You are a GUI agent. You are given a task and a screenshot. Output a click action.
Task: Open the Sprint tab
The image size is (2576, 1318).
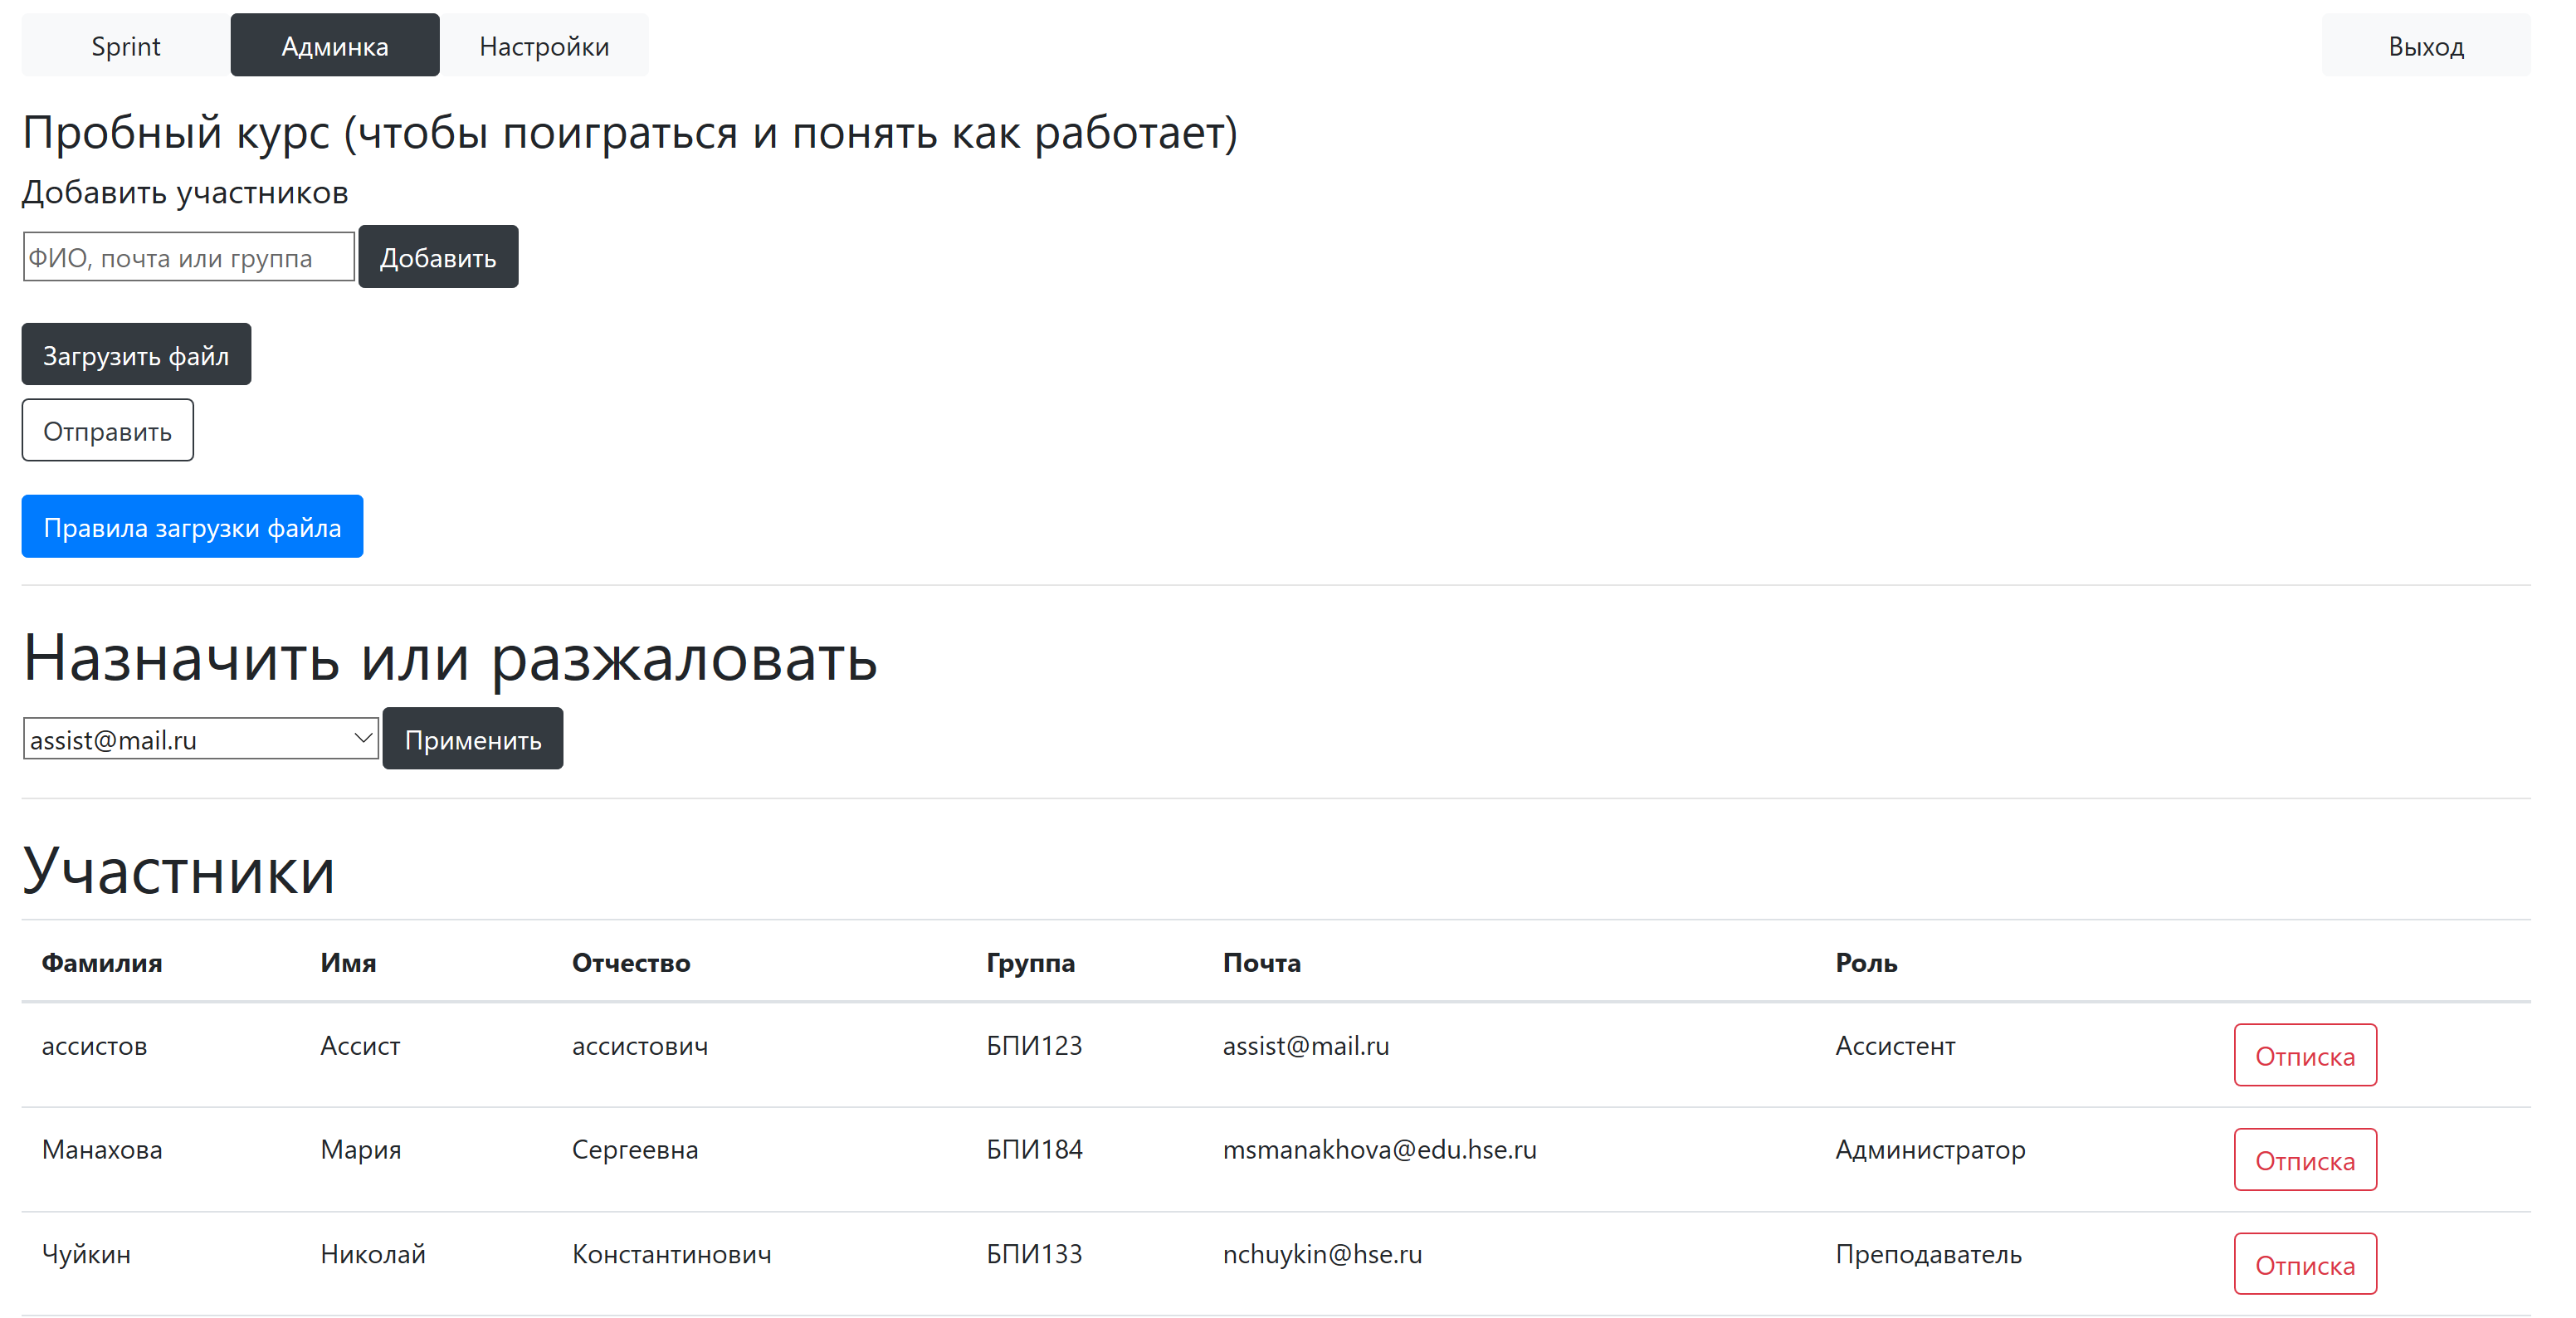point(126,46)
